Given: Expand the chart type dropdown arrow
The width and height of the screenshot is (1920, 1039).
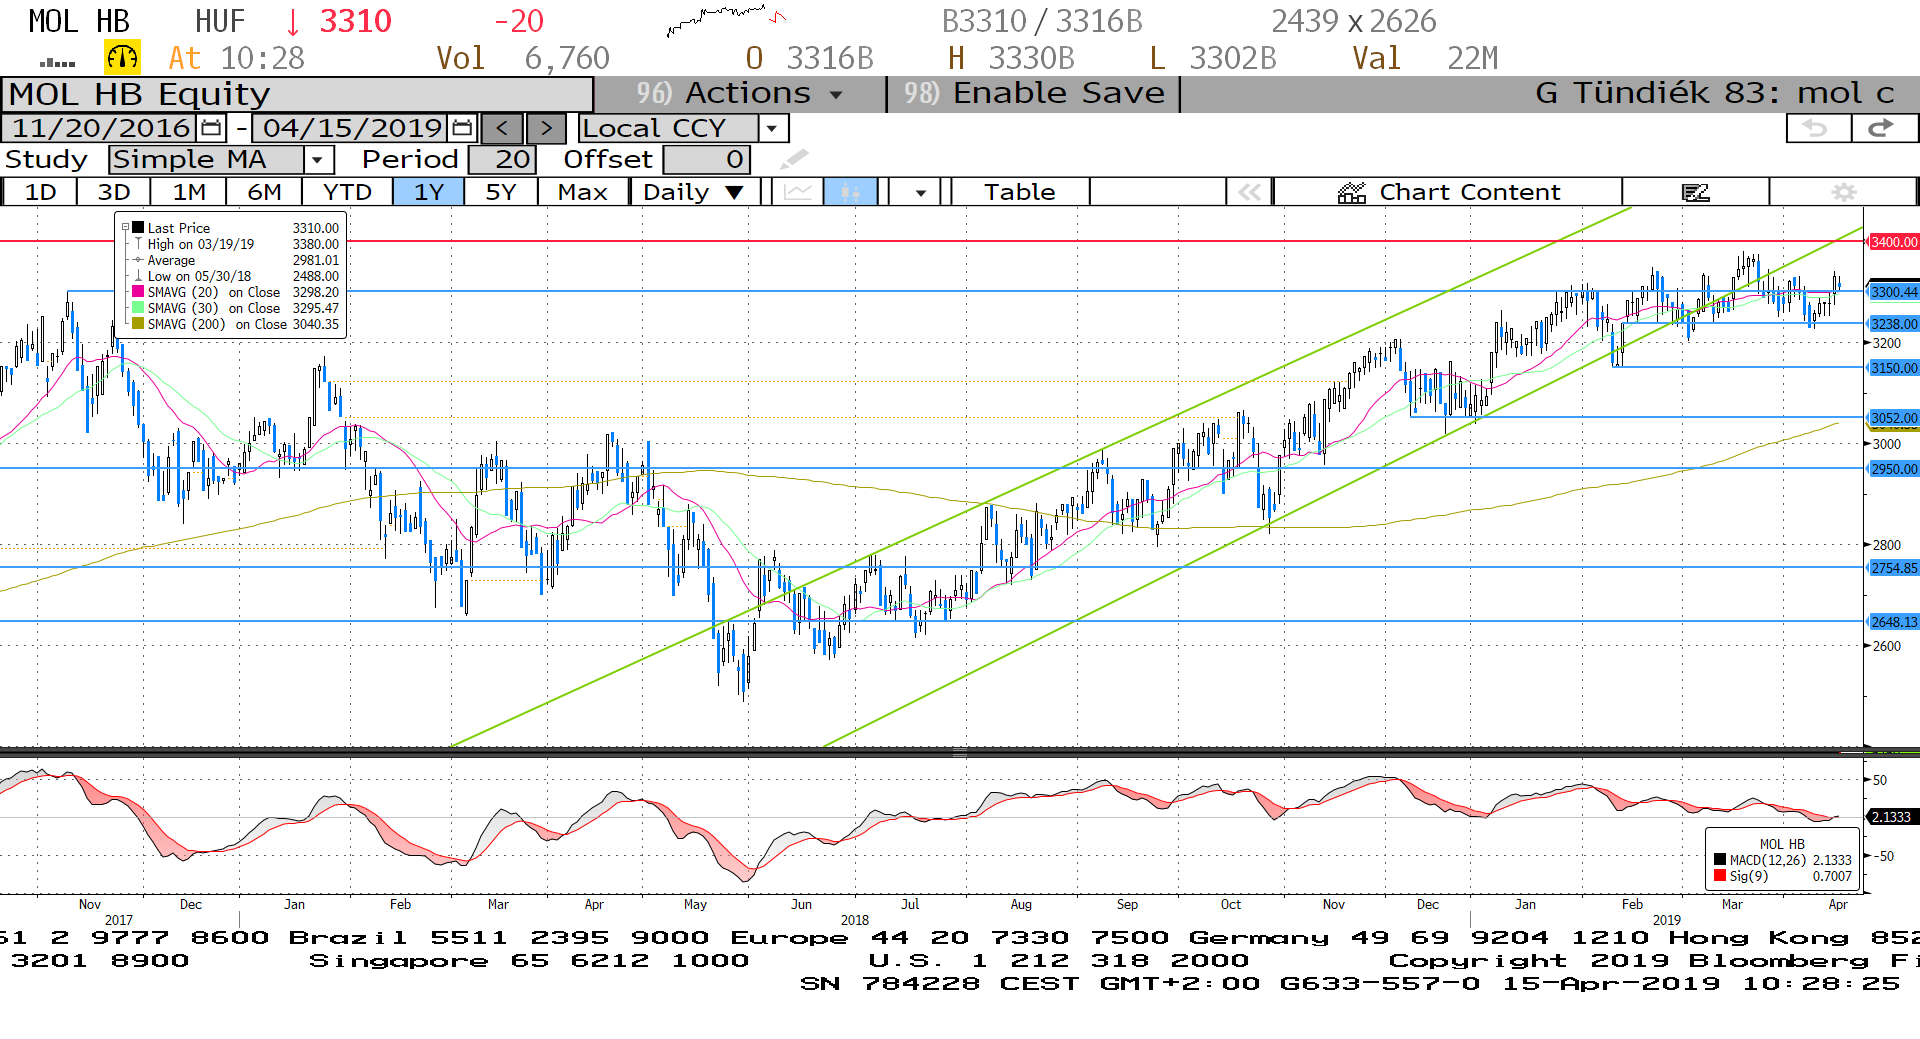Looking at the screenshot, I should point(920,192).
